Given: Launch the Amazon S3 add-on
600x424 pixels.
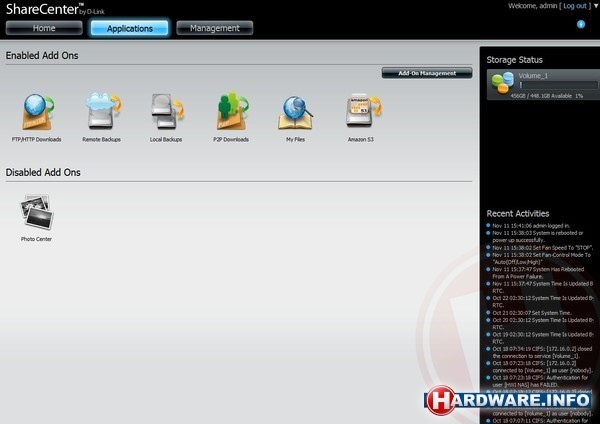Looking at the screenshot, I should 360,112.
